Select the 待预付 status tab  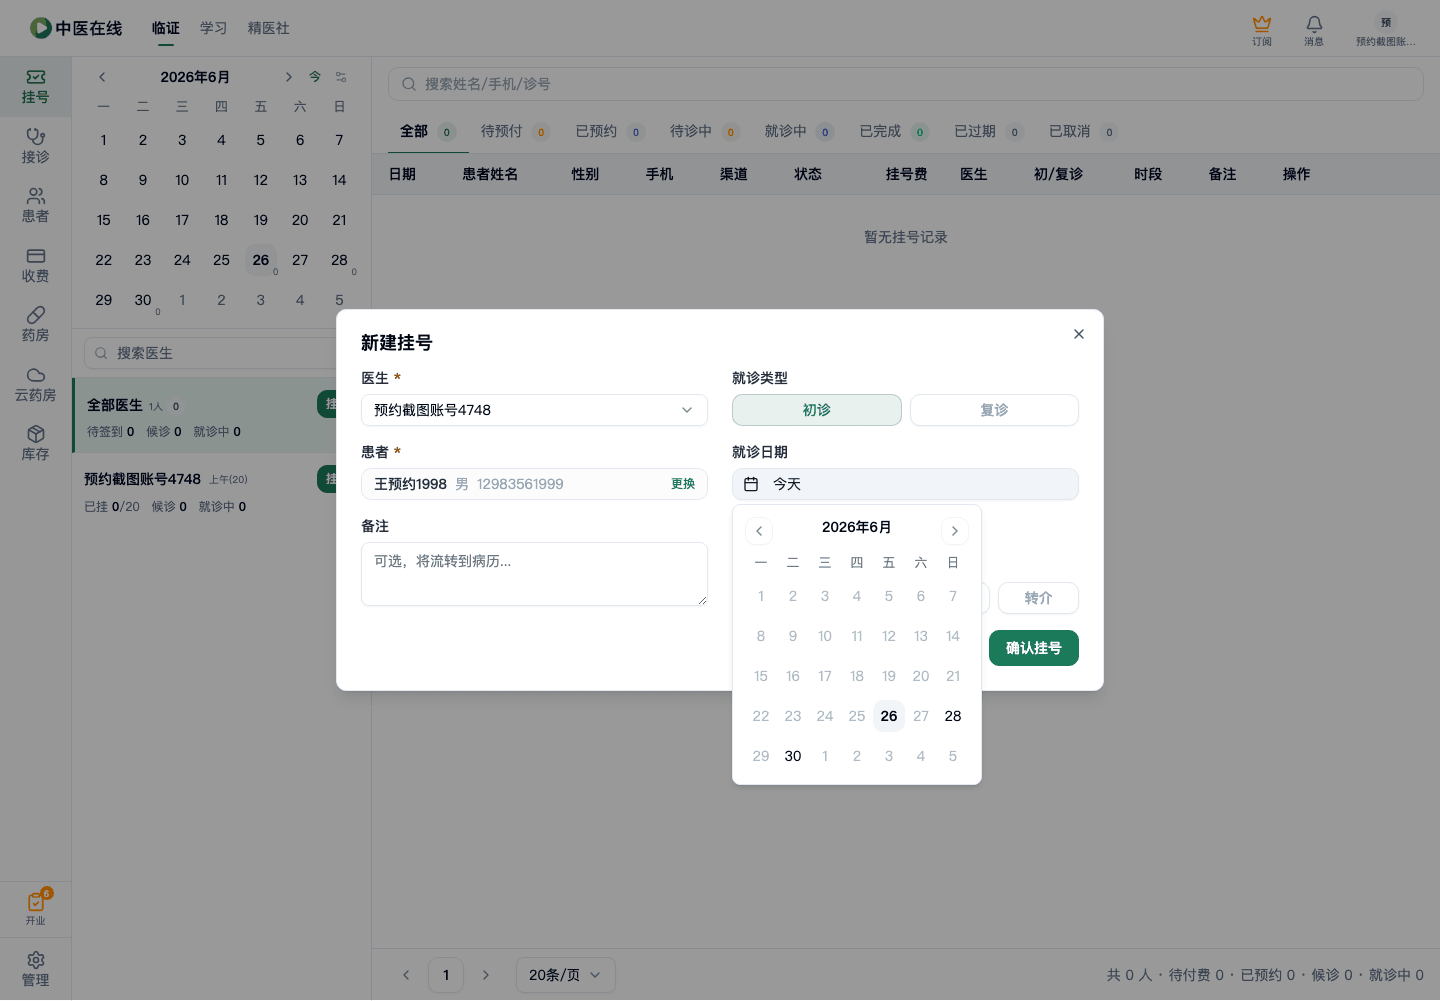(515, 131)
